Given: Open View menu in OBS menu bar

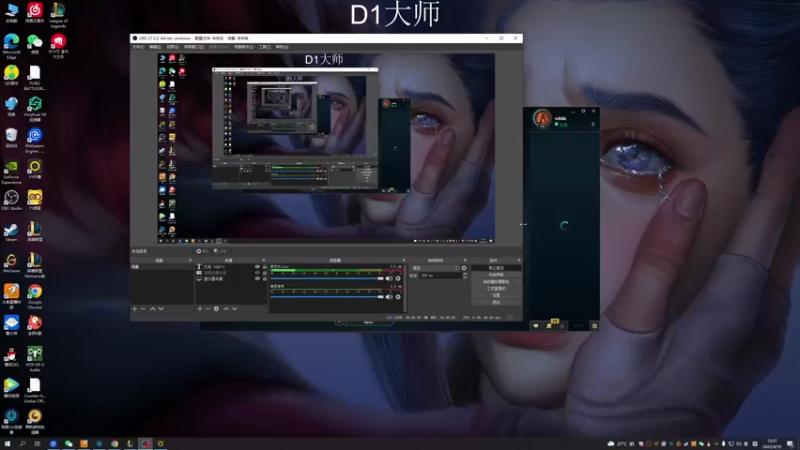Looking at the screenshot, I should click(172, 47).
